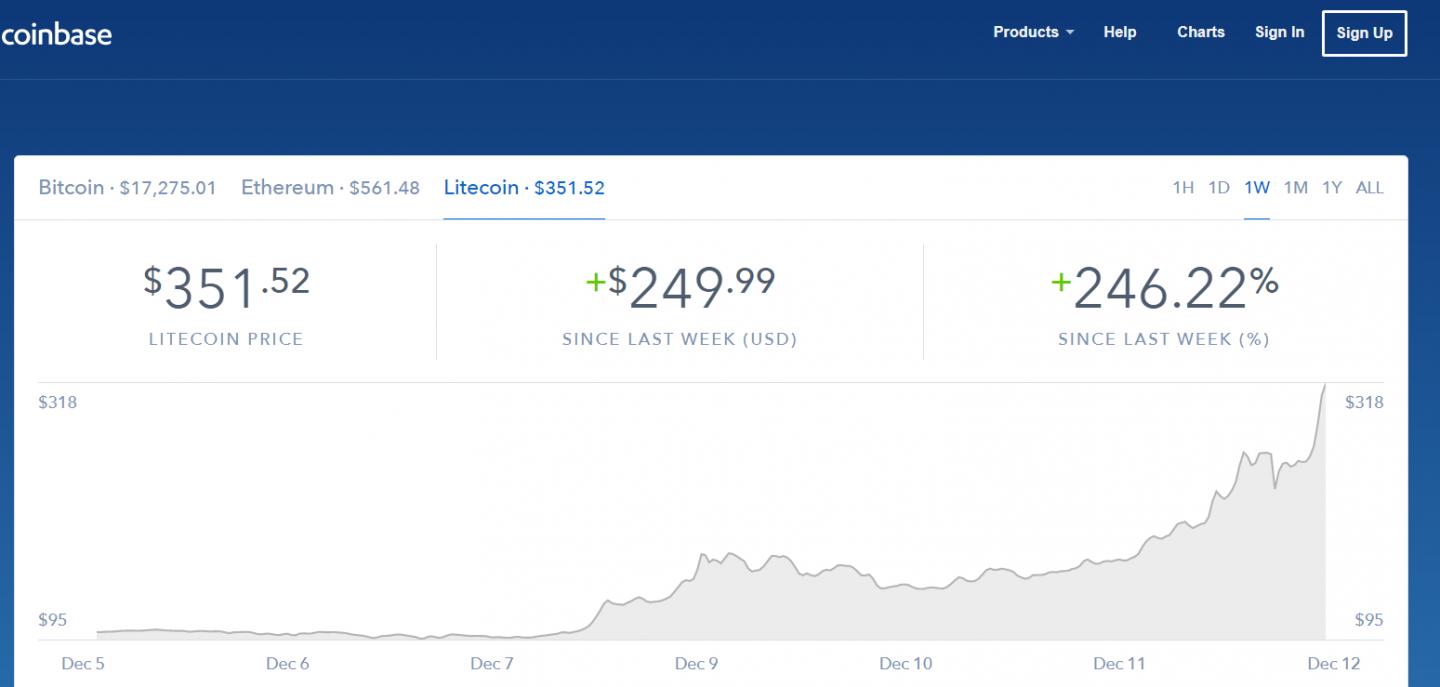1440x687 pixels.
Task: Switch to the Bitcoin price tab
Action: tap(127, 188)
